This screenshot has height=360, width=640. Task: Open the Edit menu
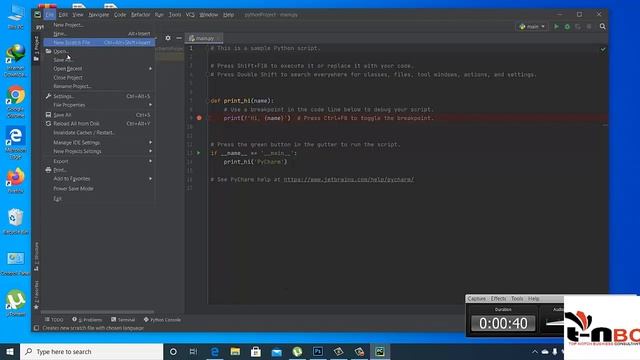63,15
